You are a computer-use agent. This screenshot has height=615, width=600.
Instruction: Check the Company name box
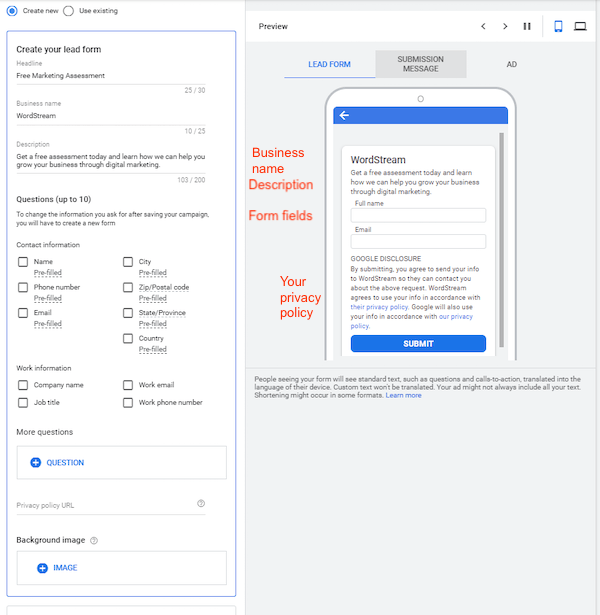click(x=23, y=385)
